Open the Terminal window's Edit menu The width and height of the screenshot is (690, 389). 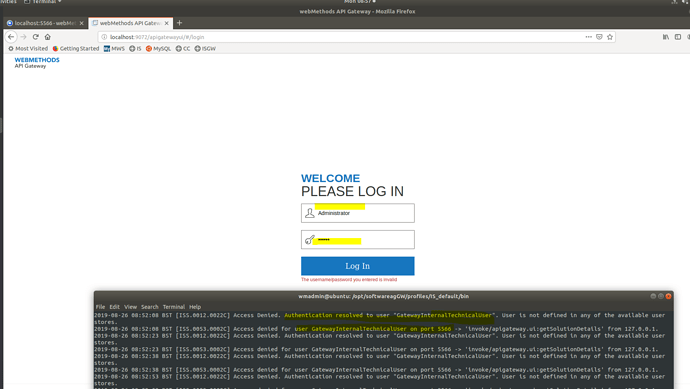(114, 307)
